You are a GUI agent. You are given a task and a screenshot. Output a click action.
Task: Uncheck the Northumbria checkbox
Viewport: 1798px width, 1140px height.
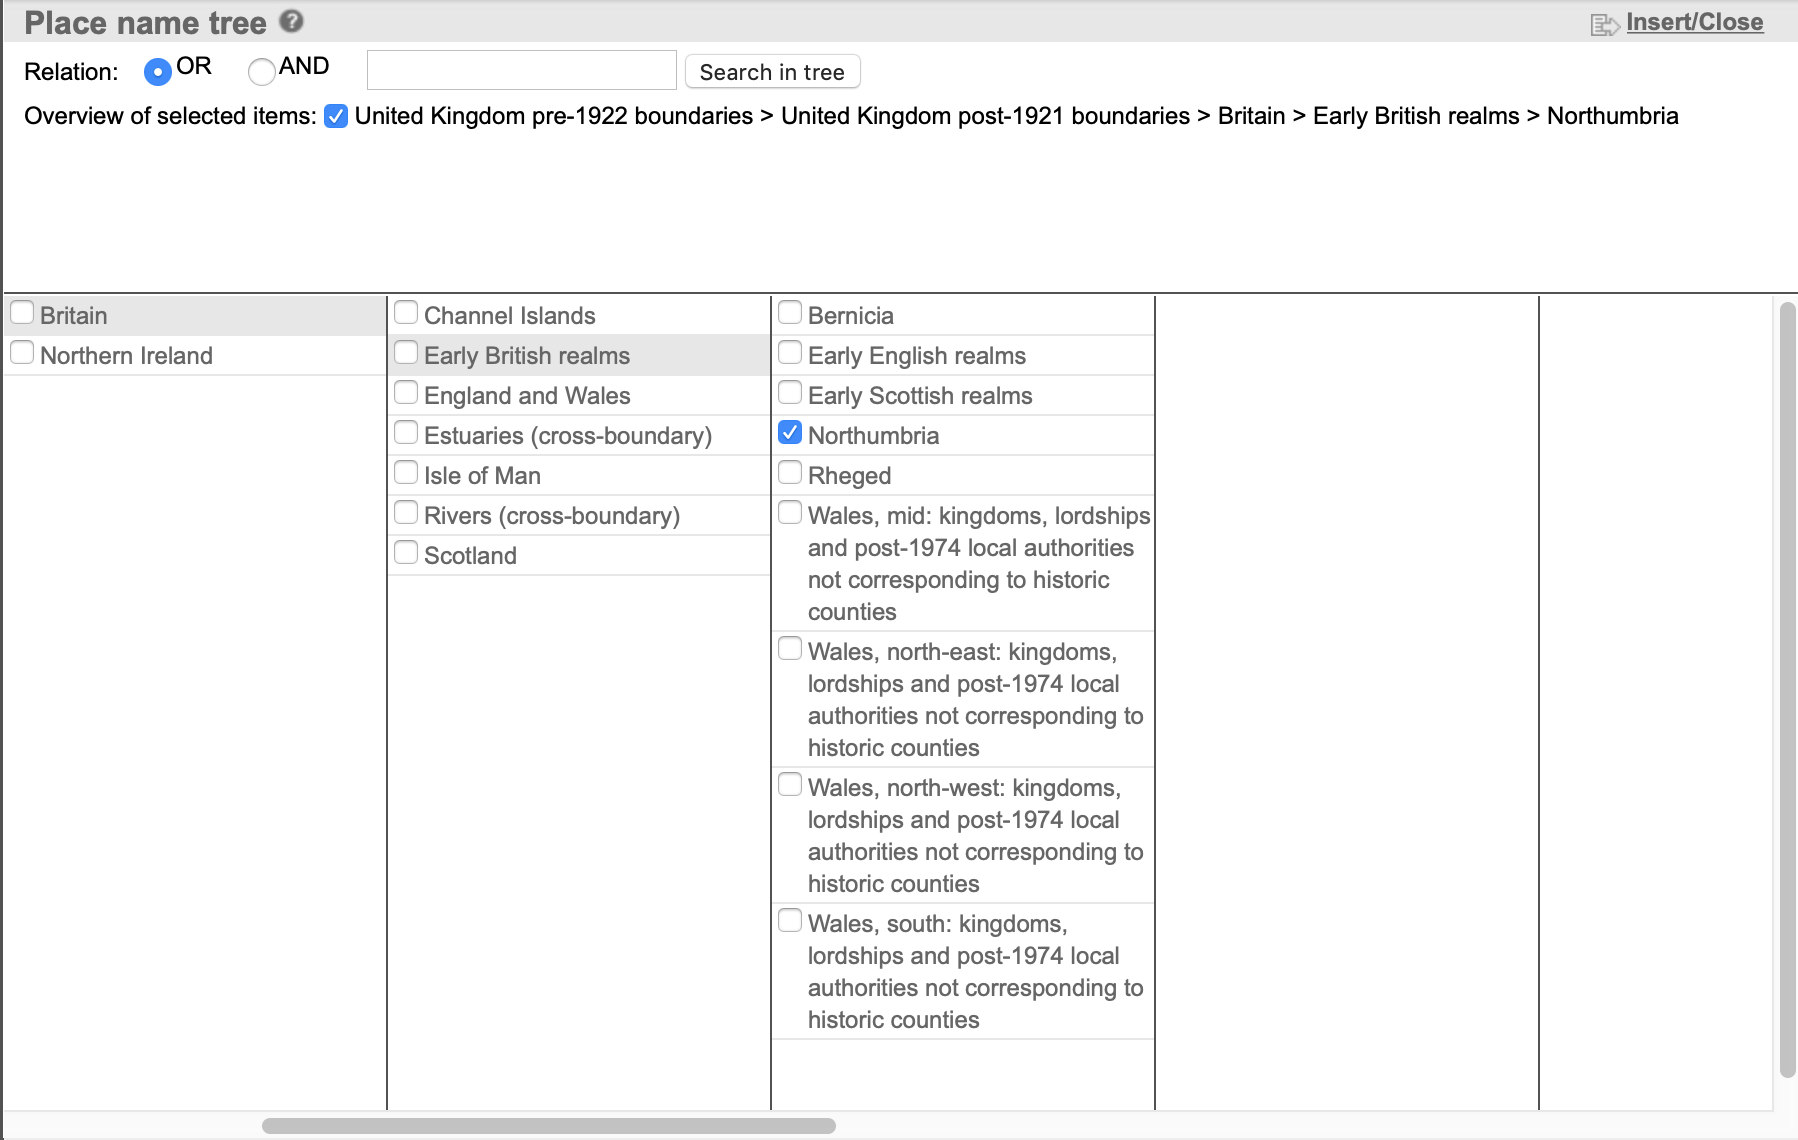pyautogui.click(x=790, y=433)
